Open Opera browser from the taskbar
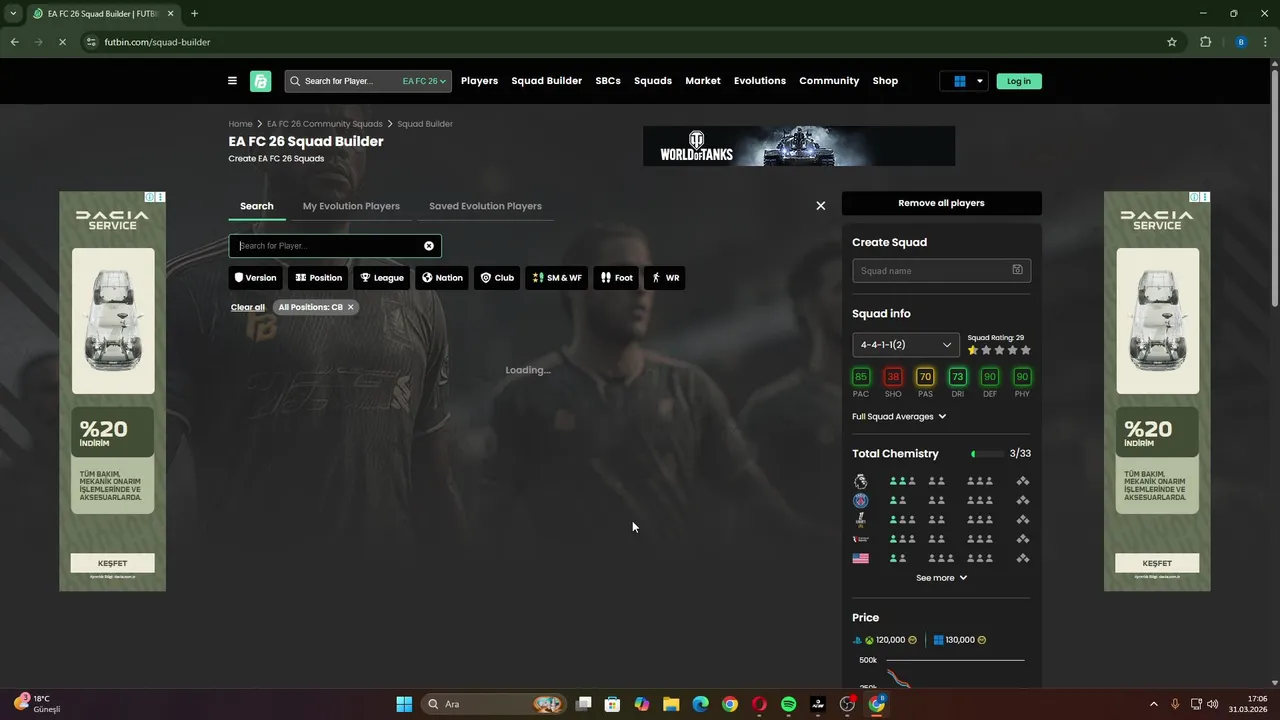 [x=759, y=704]
